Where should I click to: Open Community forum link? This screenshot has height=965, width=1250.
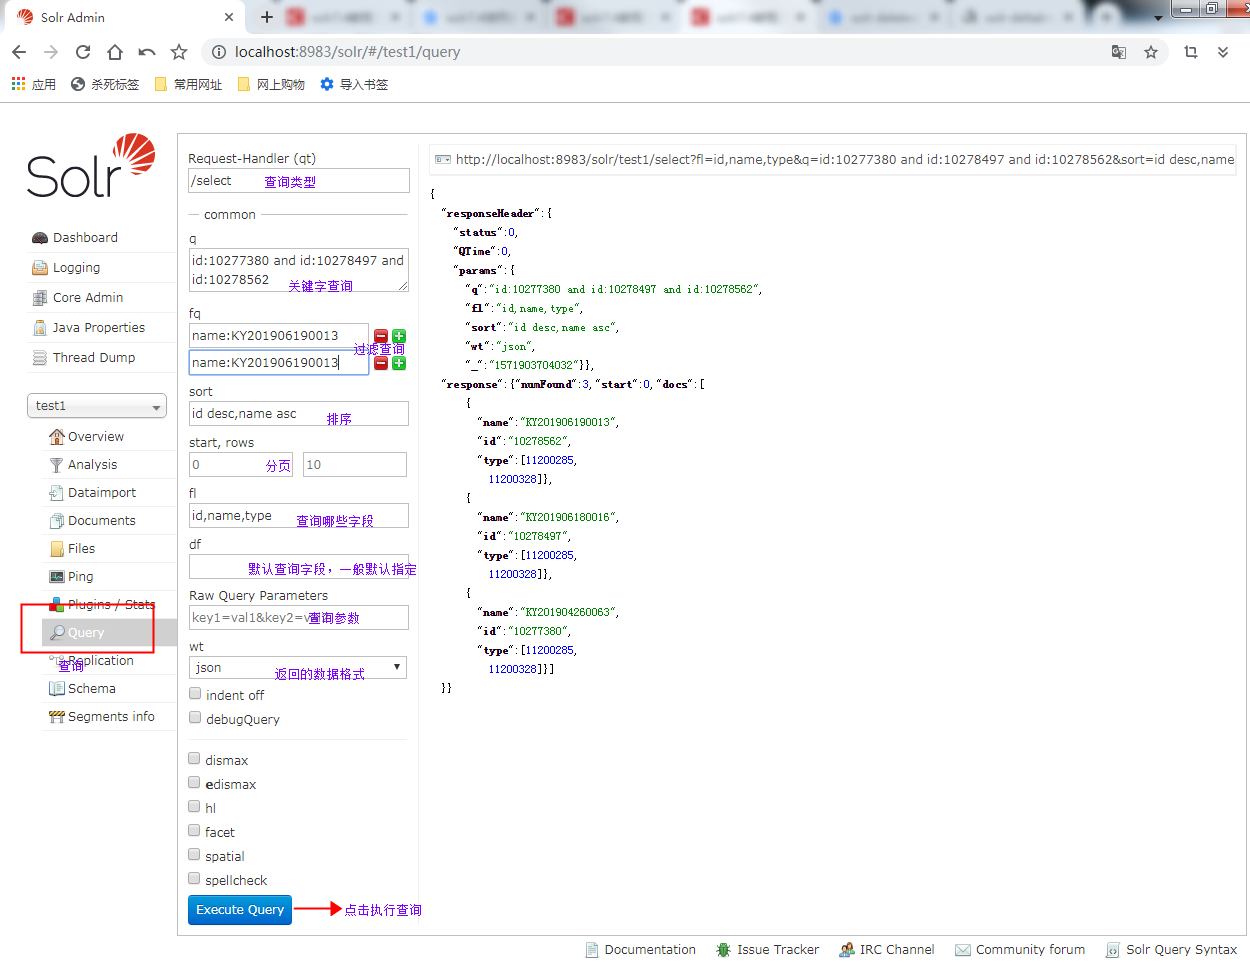[x=1020, y=950]
